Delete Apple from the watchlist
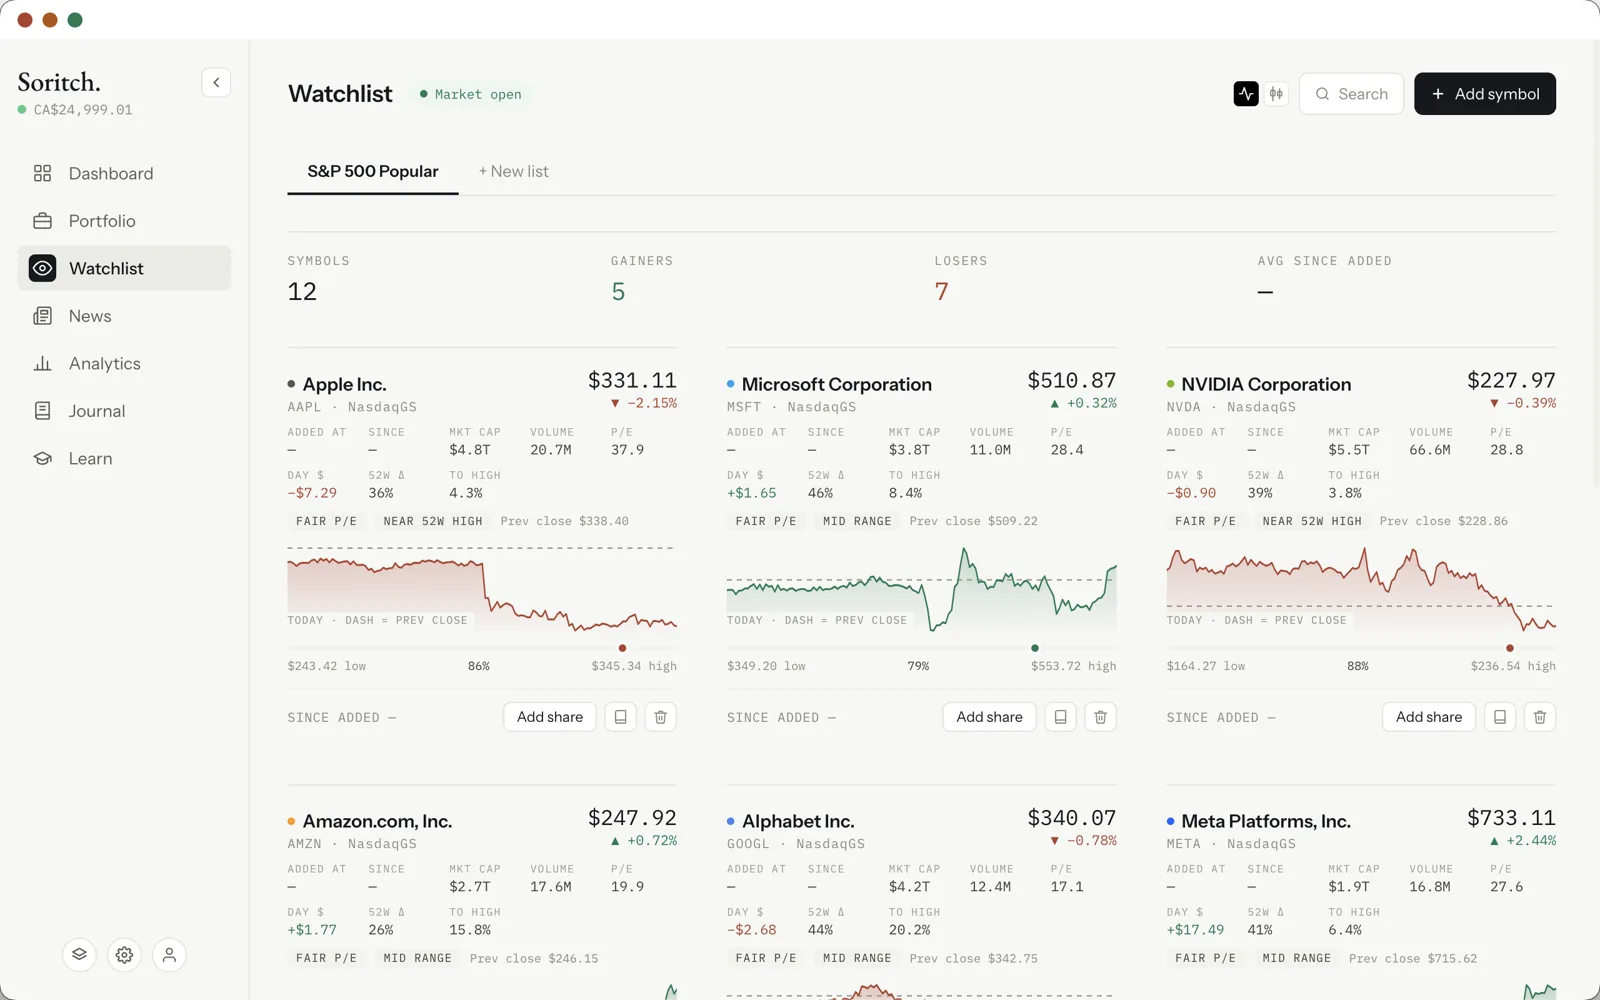Image resolution: width=1600 pixels, height=1000 pixels. [x=661, y=717]
